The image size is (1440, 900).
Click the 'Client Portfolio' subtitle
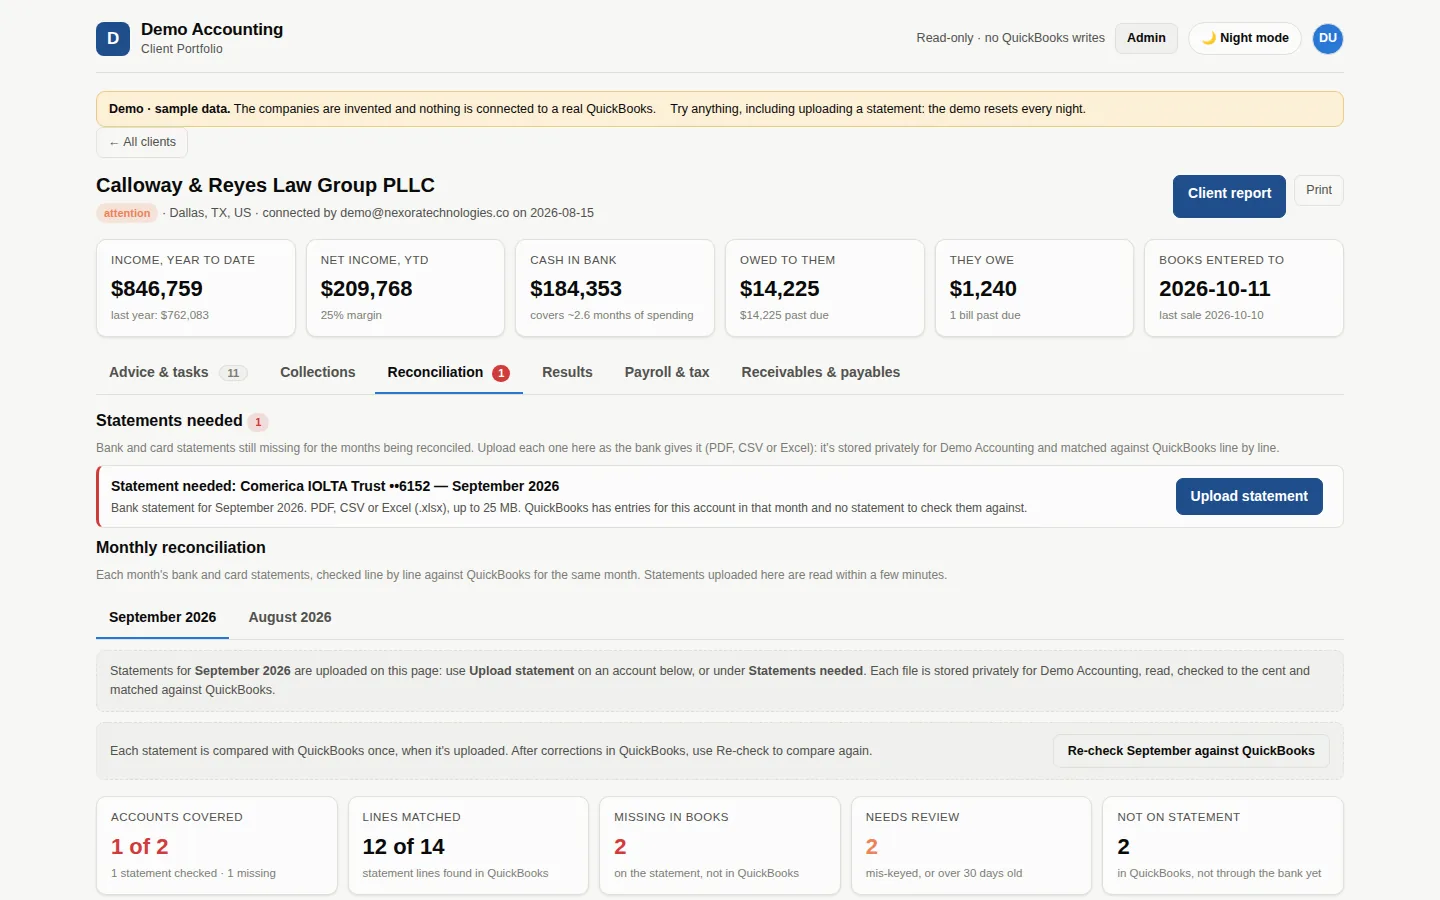[x=182, y=49]
